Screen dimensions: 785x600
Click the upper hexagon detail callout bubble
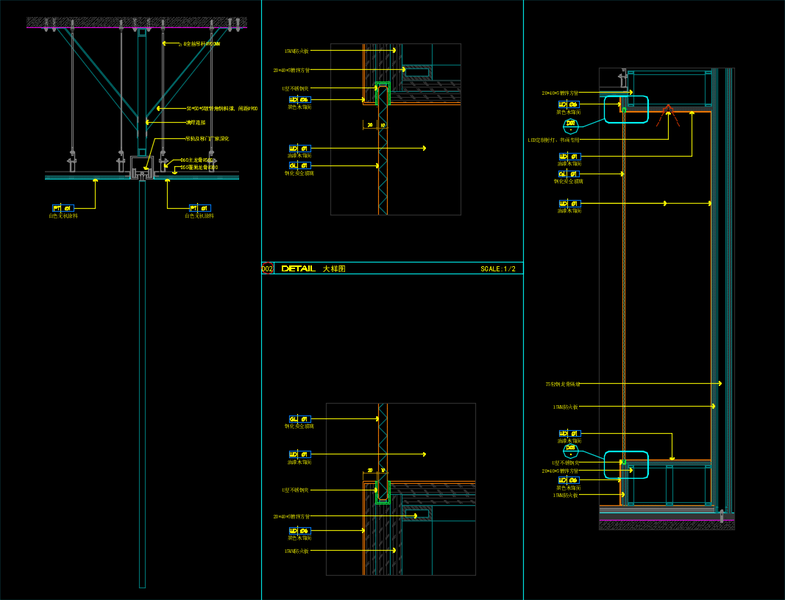pos(571,125)
